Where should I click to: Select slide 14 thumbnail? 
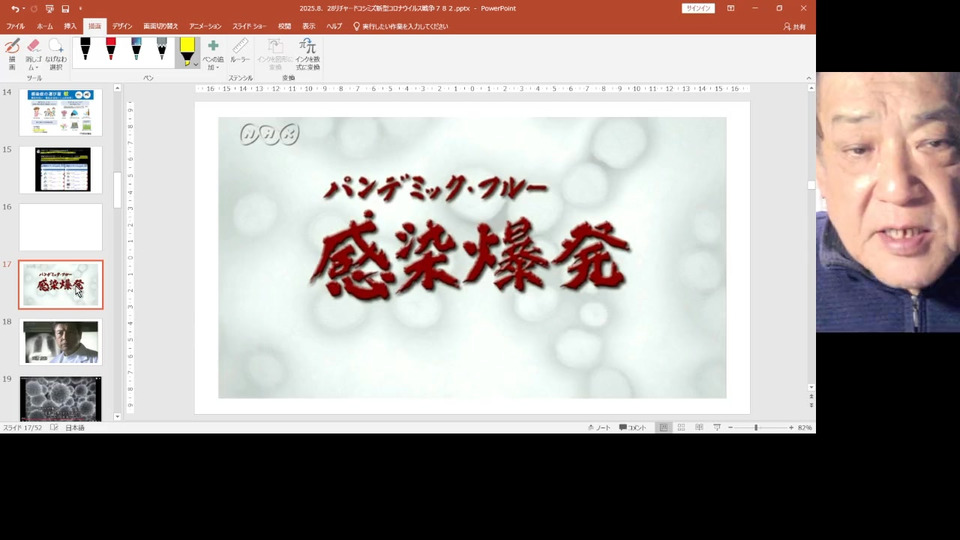coord(61,113)
